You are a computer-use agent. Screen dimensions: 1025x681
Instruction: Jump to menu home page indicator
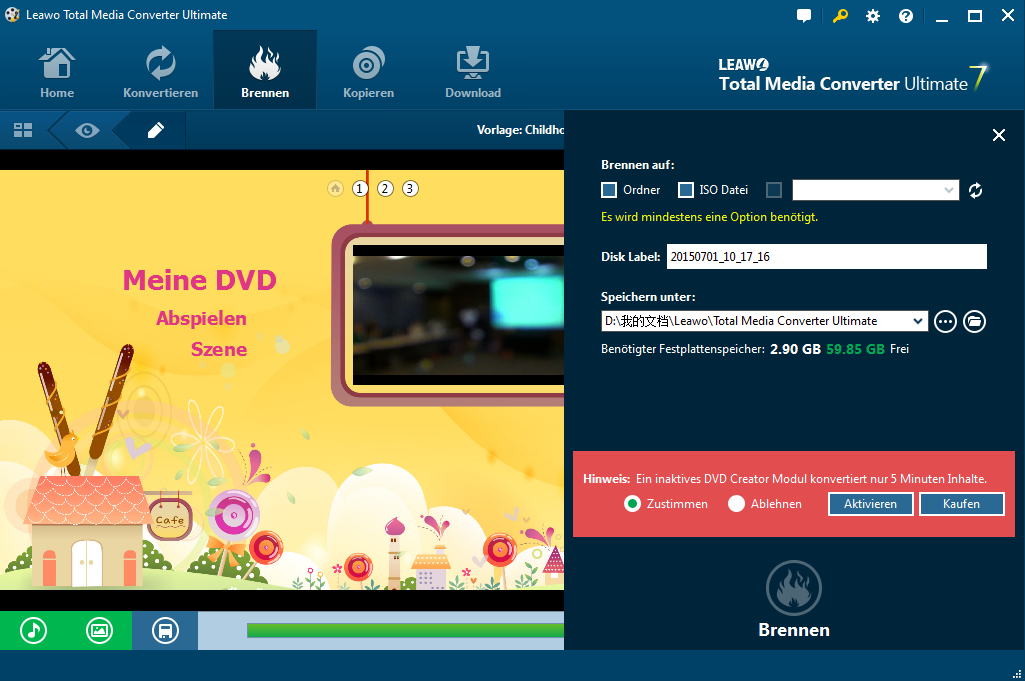tap(335, 189)
